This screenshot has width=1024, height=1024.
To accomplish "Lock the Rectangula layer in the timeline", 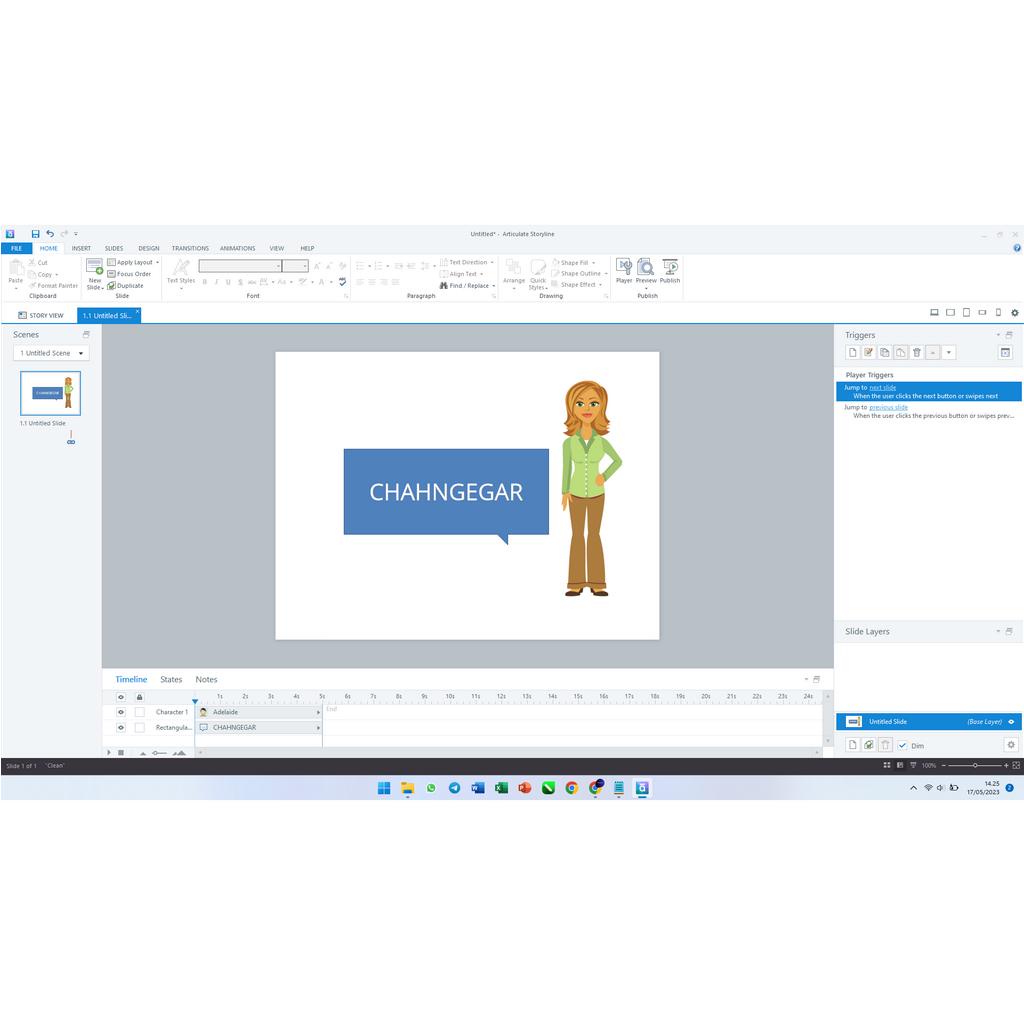I will [x=141, y=727].
